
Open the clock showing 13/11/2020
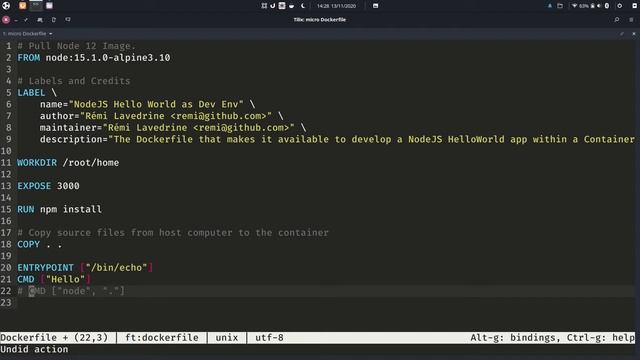336,6
